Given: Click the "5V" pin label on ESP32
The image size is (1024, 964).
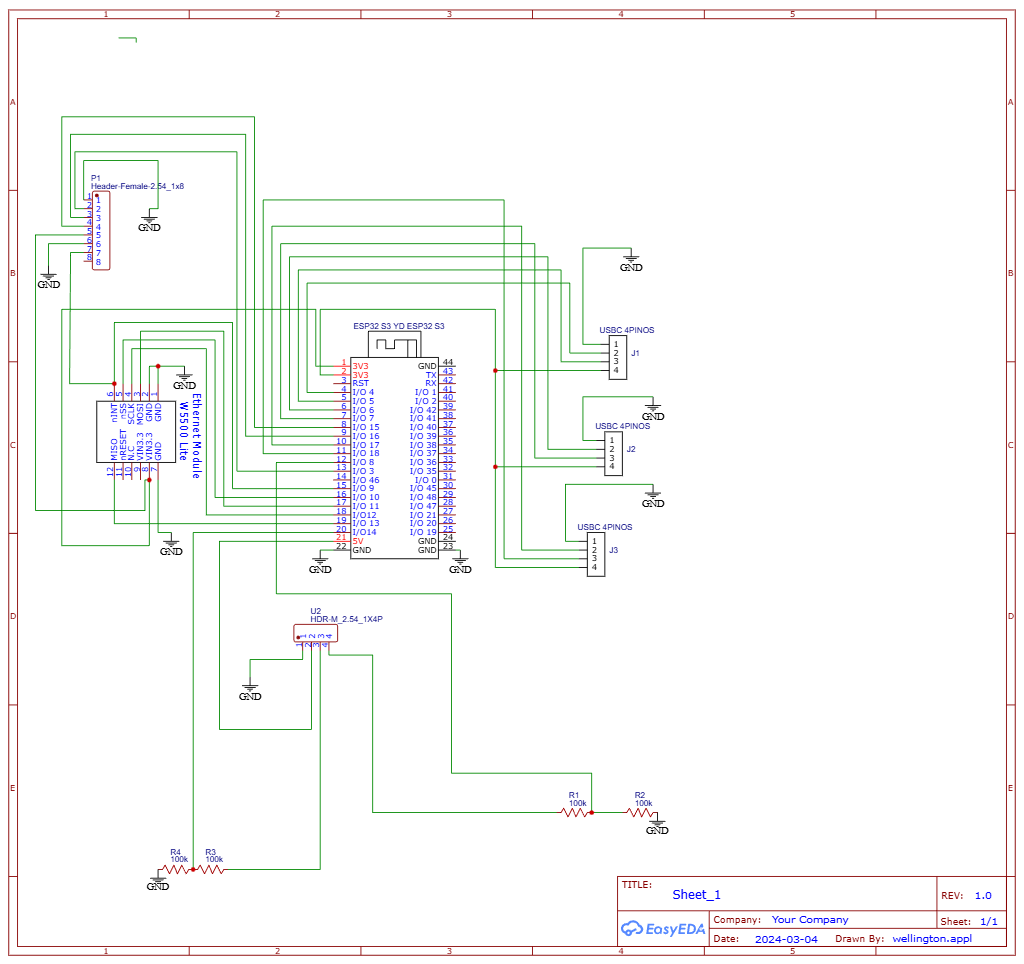Looking at the screenshot, I should tap(358, 541).
